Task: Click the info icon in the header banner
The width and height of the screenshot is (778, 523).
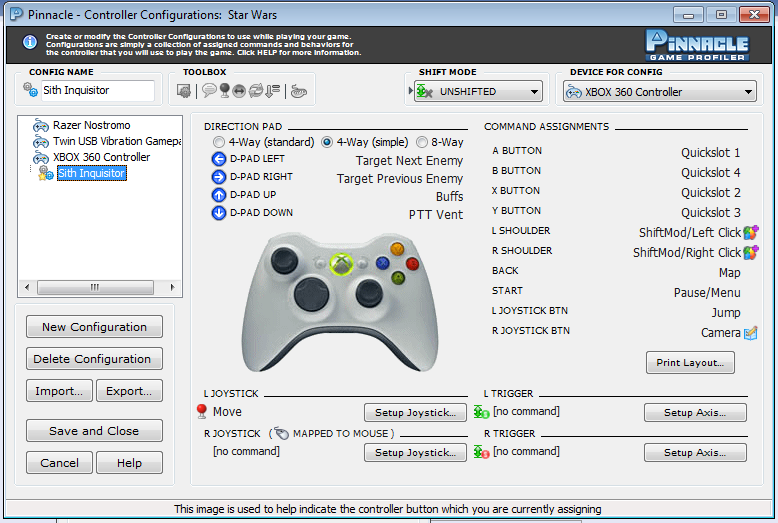Action: coord(30,42)
